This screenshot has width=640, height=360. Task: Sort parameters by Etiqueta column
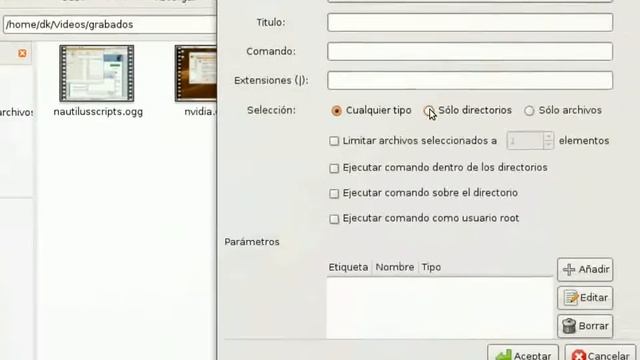point(349,267)
